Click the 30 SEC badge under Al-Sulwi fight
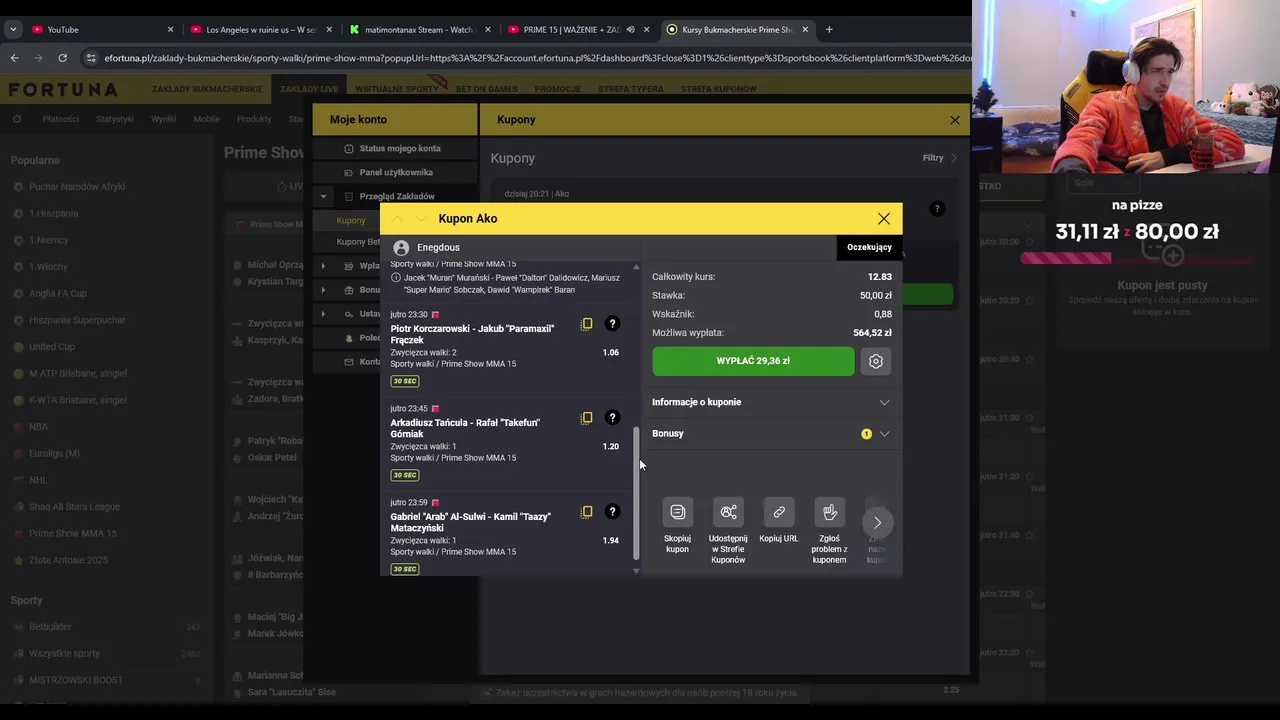This screenshot has width=1280, height=720. (405, 569)
